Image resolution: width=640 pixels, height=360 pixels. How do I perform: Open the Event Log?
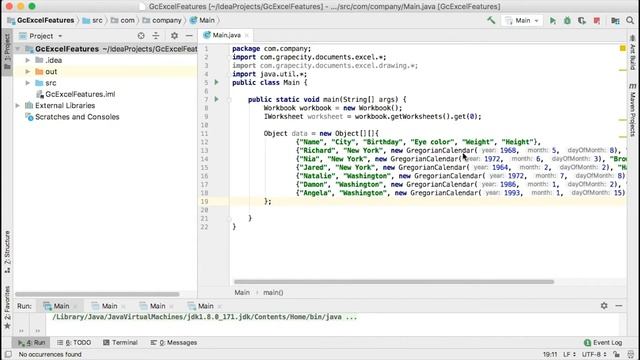(x=603, y=342)
